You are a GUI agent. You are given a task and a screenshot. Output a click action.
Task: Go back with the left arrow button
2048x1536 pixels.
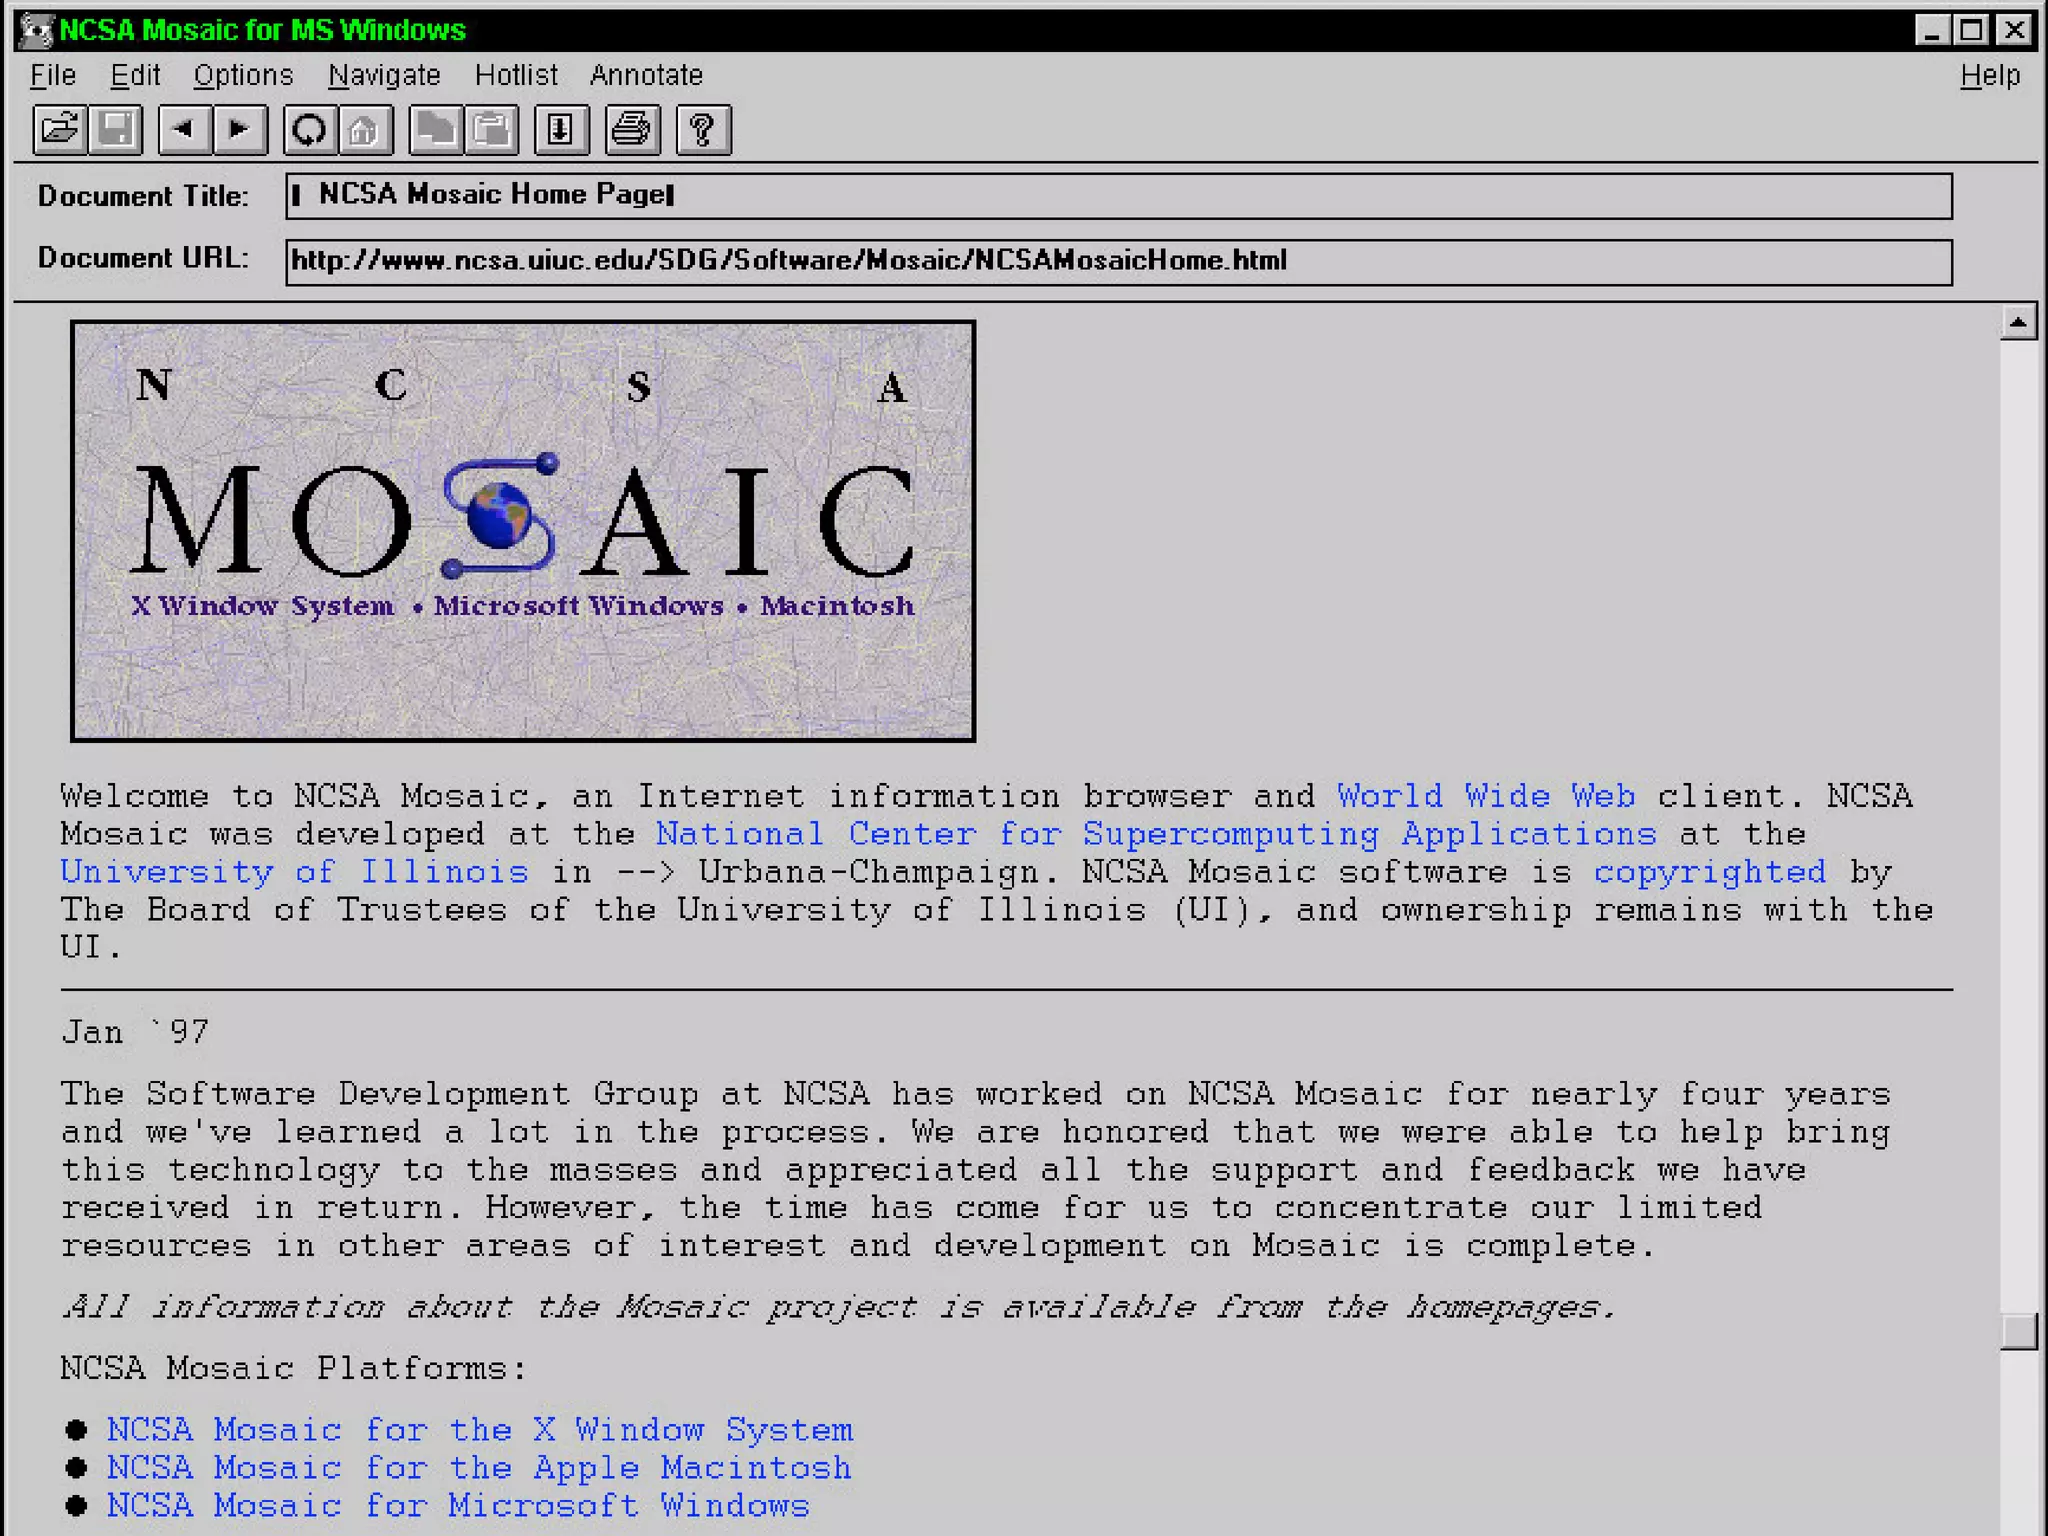pos(184,130)
